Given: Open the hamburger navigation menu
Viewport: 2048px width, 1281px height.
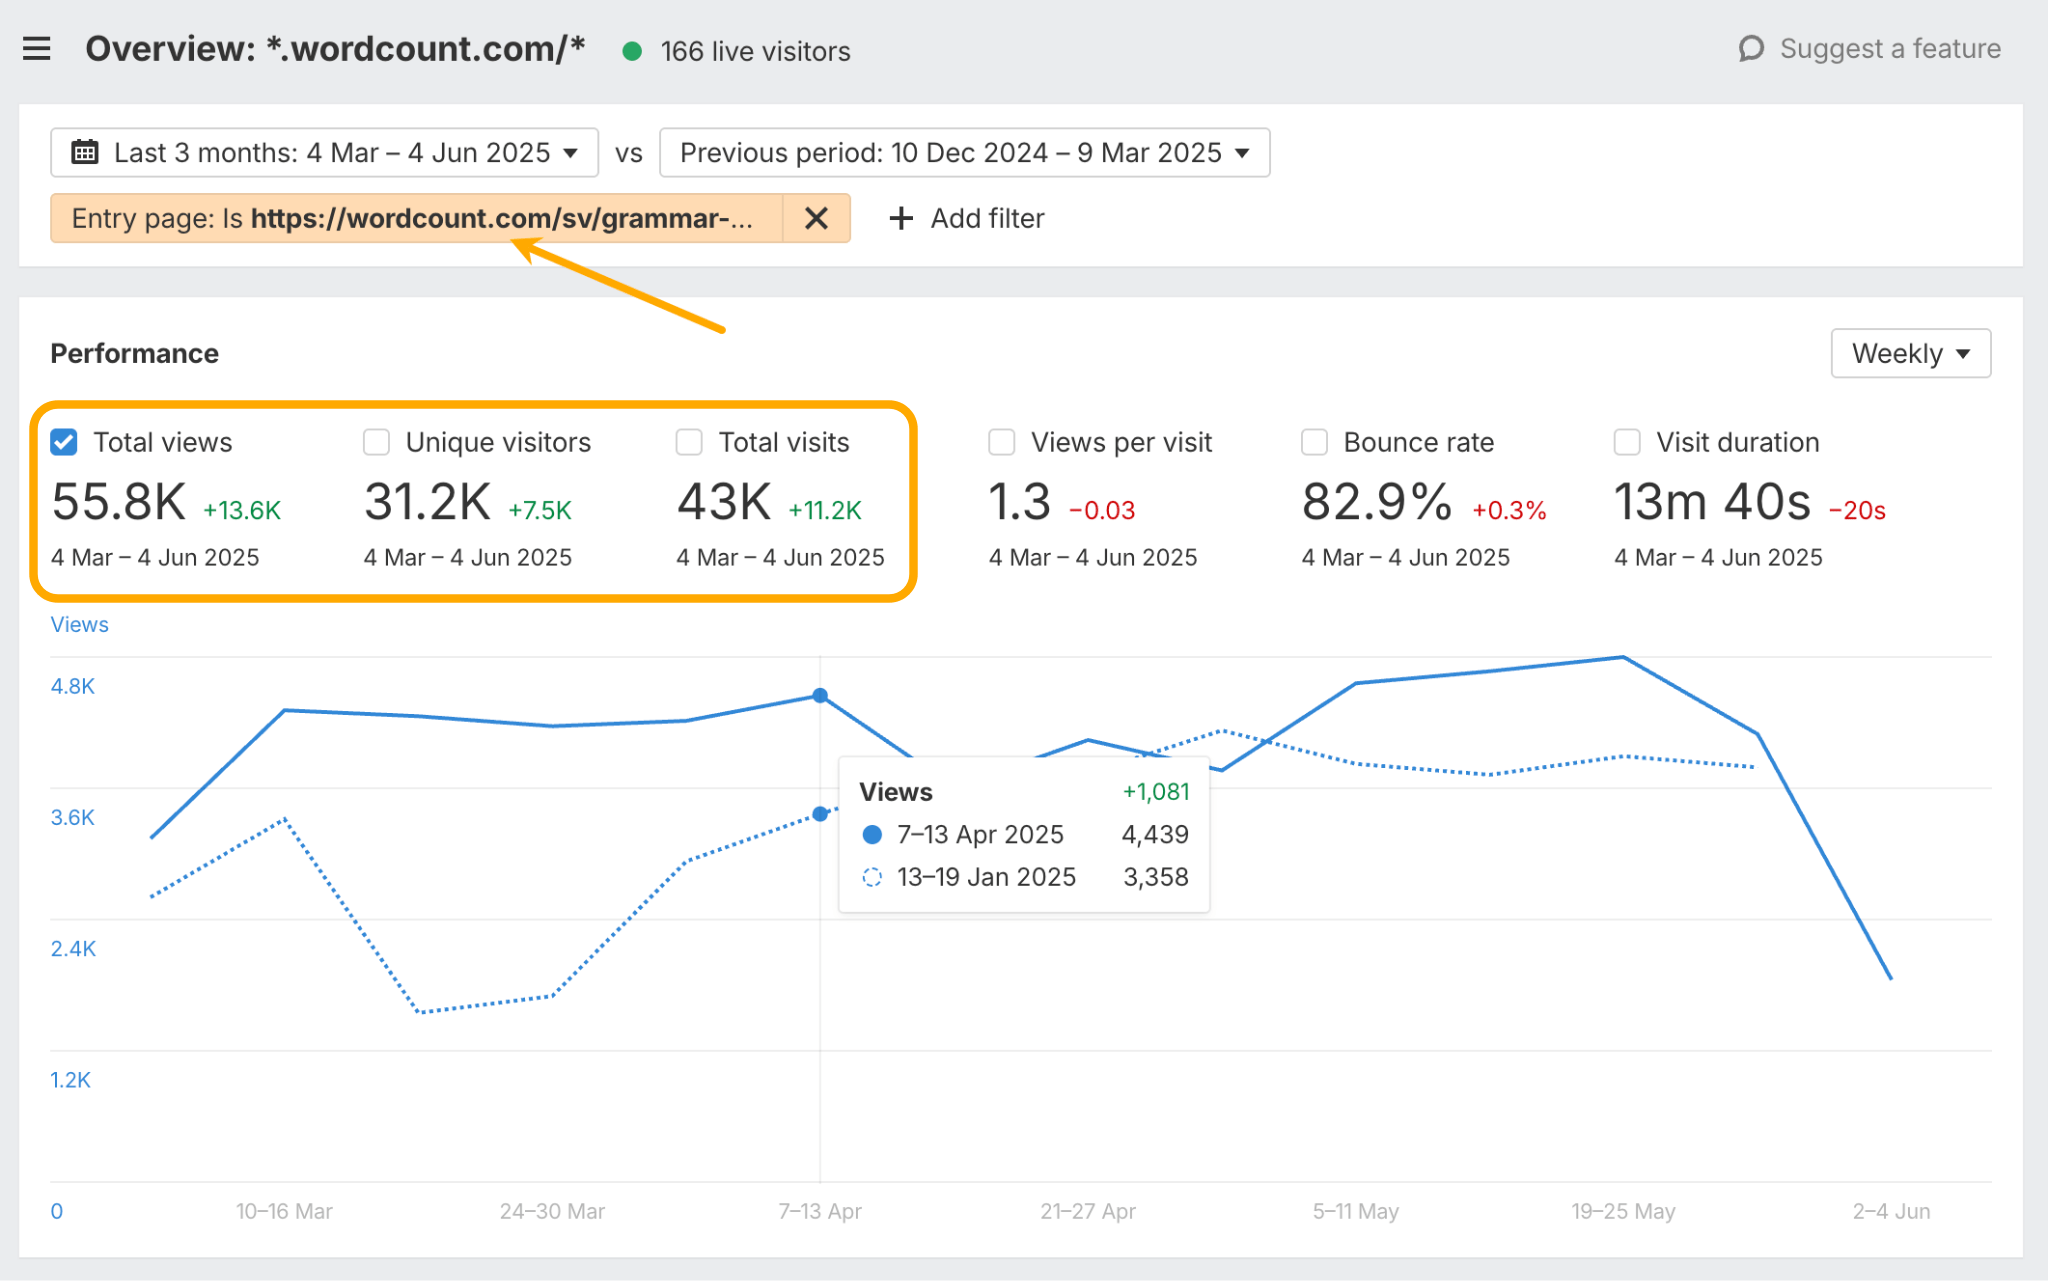Looking at the screenshot, I should coord(37,48).
